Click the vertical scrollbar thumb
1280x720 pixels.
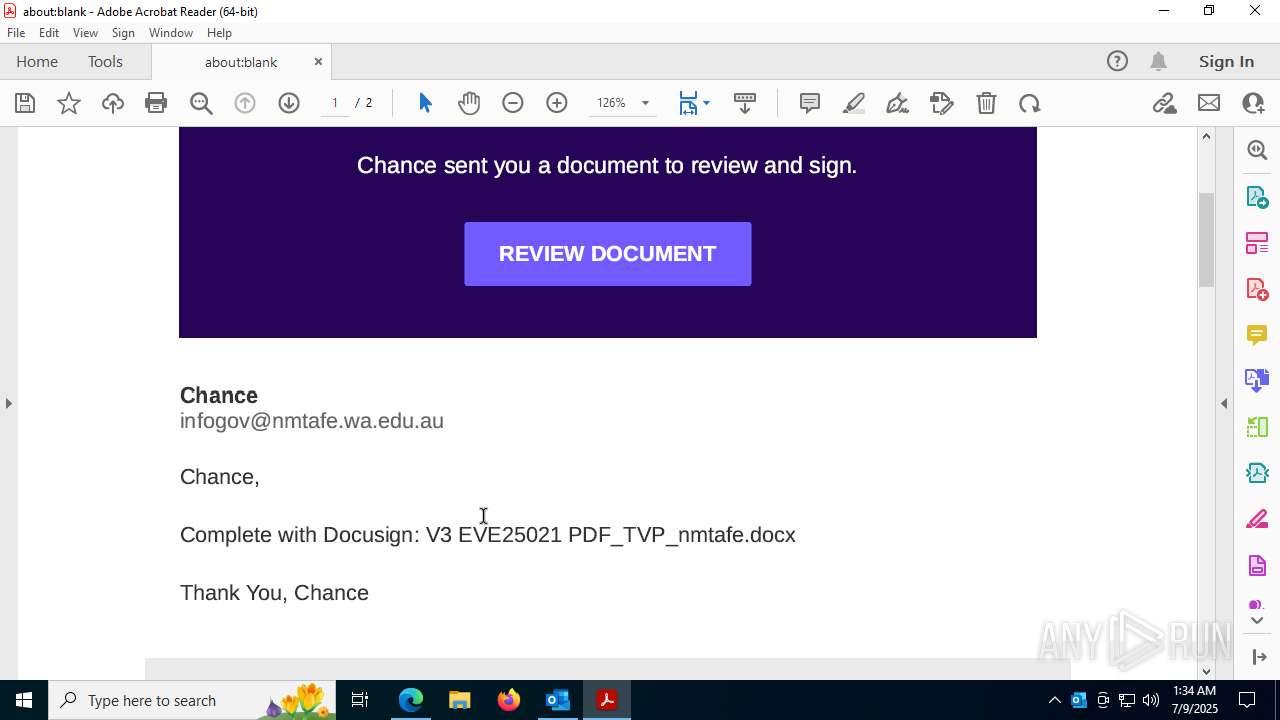[x=1206, y=240]
